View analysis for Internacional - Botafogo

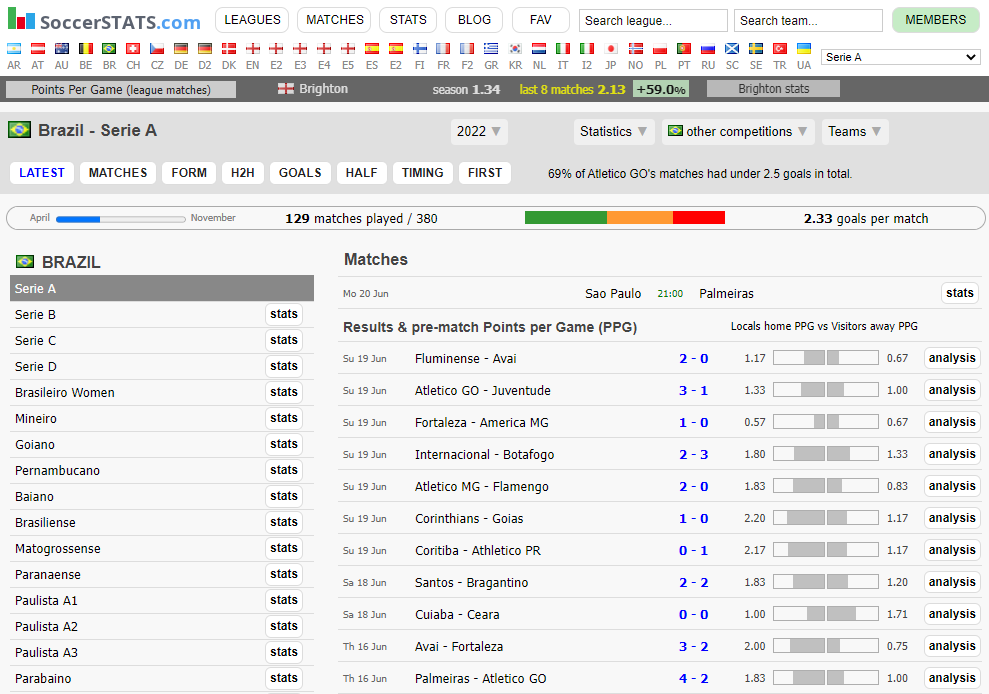952,454
